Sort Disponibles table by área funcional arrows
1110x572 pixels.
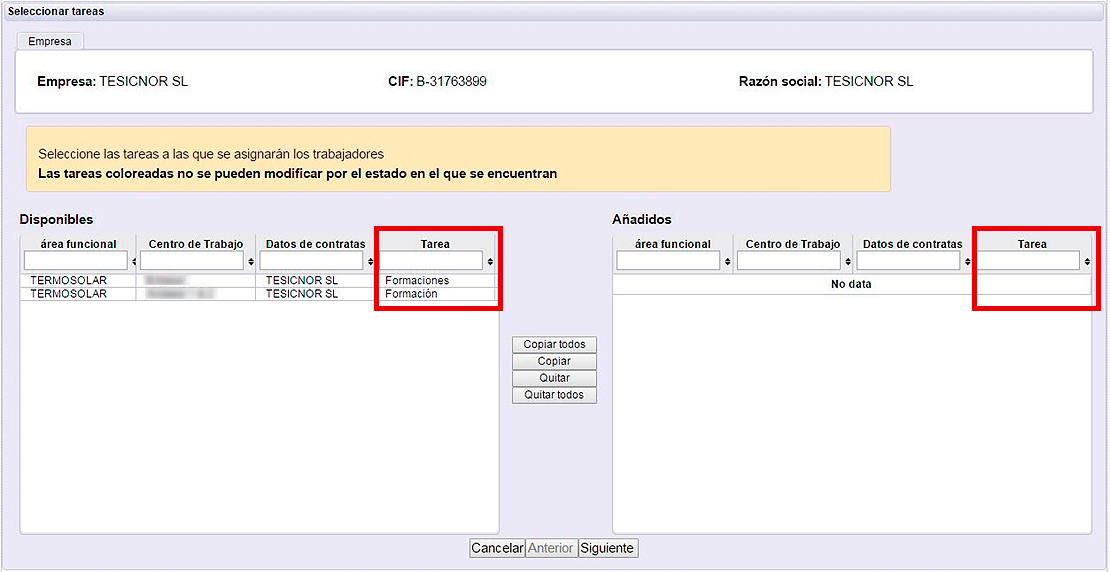(134, 261)
